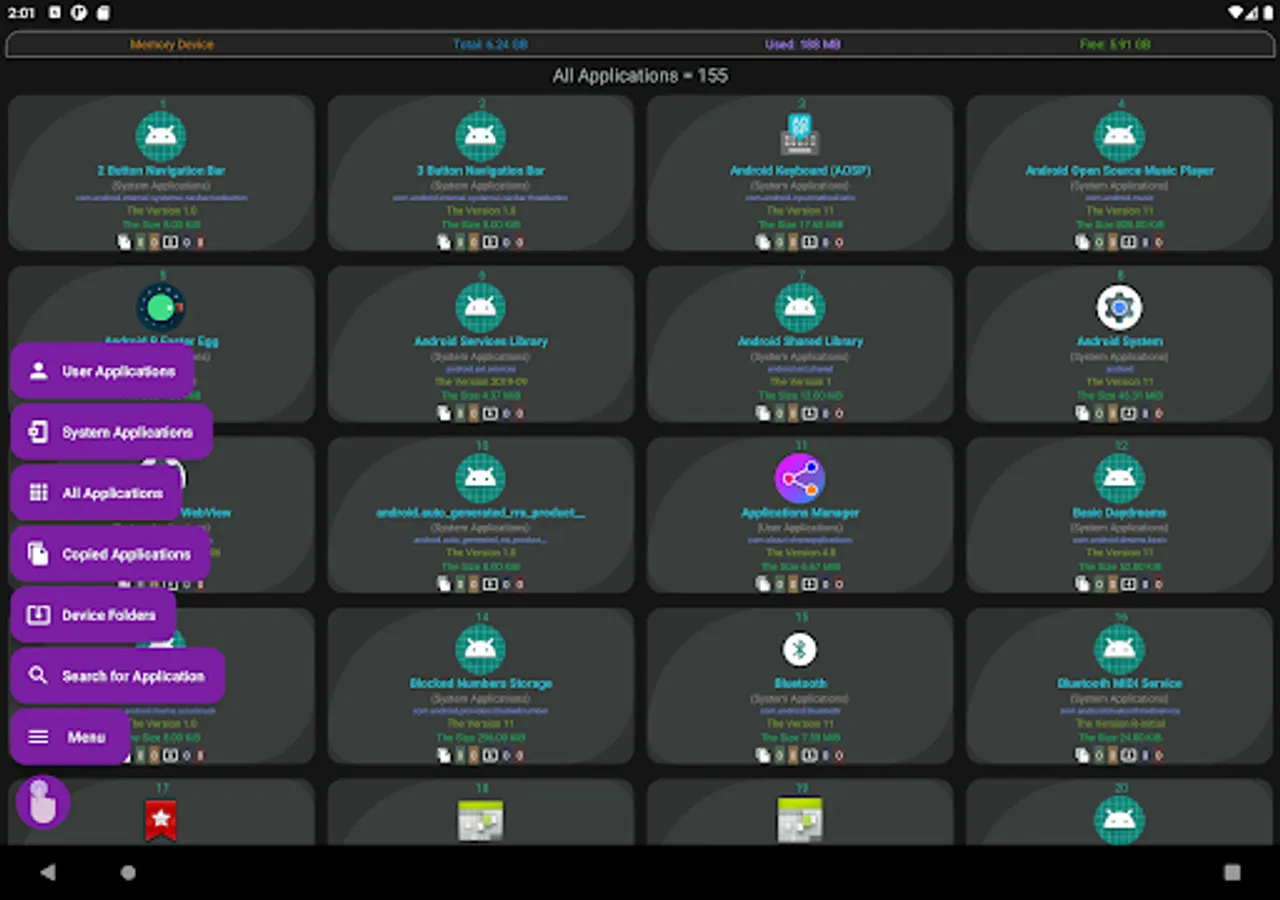Image resolution: width=1280 pixels, height=900 pixels.
Task: Open the 2 Button Navigation Bar app icon
Action: point(161,136)
